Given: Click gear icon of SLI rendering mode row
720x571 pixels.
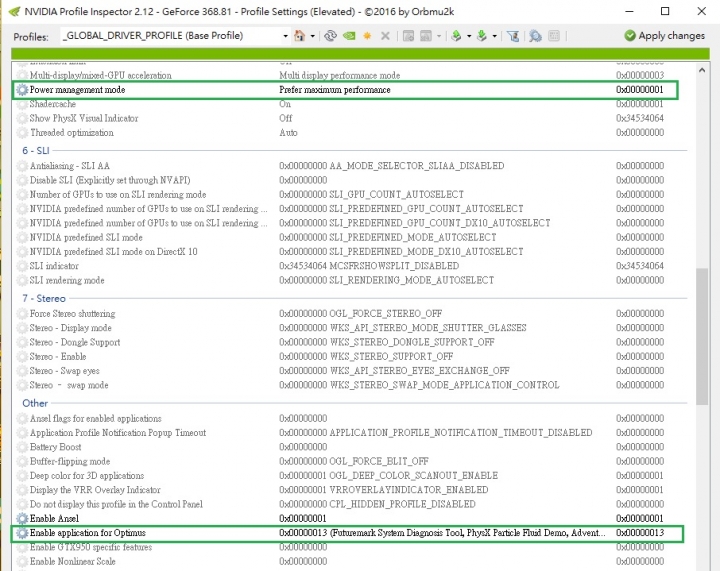Looking at the screenshot, I should [22, 280].
